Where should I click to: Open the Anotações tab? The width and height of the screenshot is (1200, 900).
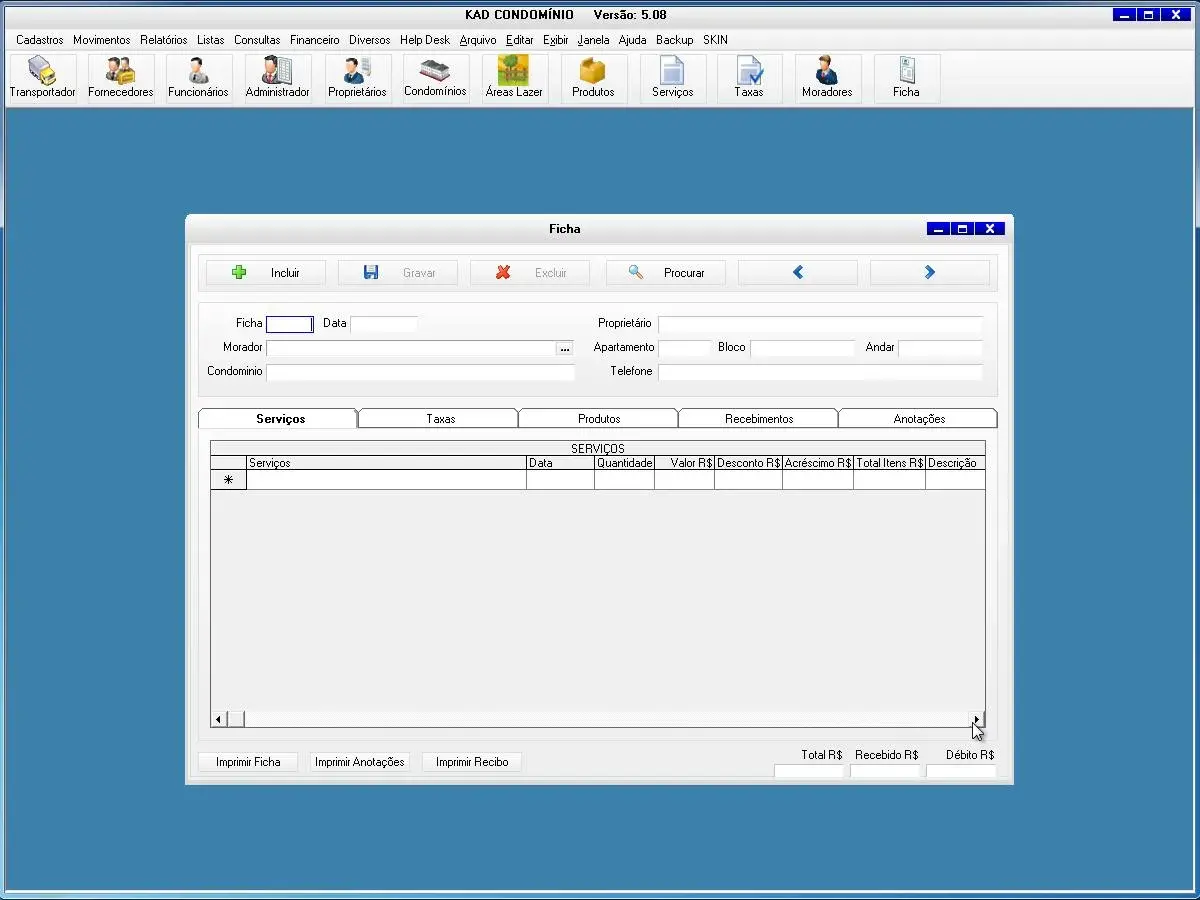point(919,419)
